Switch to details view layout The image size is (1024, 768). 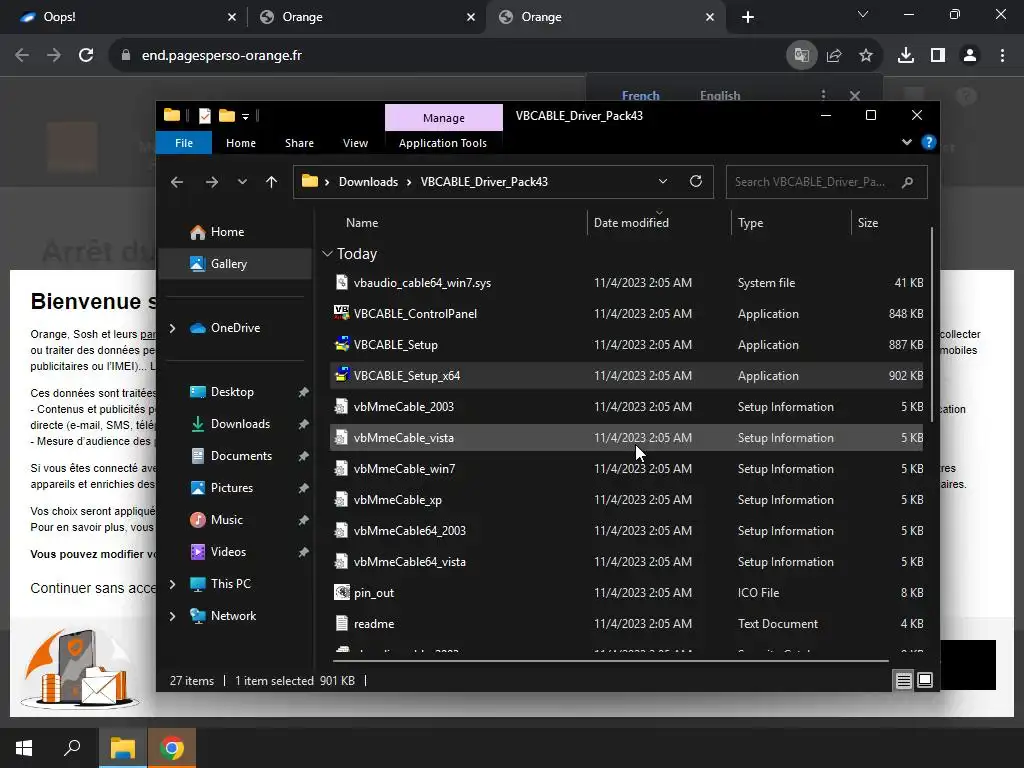pyautogui.click(x=903, y=680)
